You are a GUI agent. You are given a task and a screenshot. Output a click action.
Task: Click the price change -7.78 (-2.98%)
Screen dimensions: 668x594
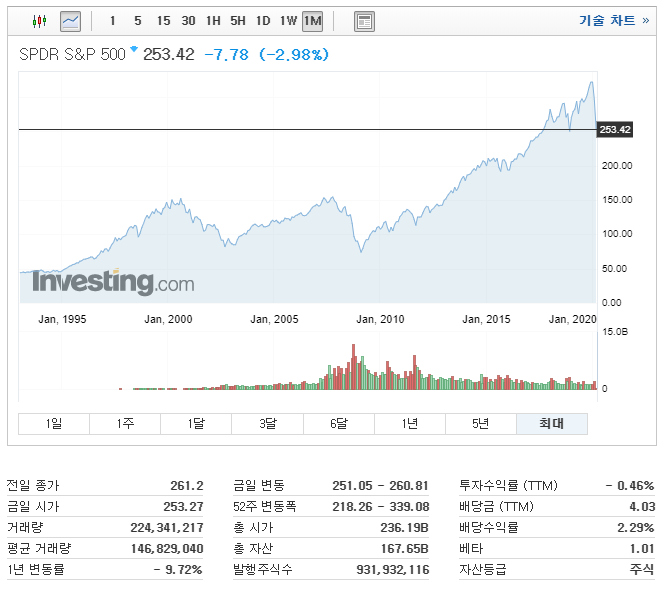pos(267,55)
